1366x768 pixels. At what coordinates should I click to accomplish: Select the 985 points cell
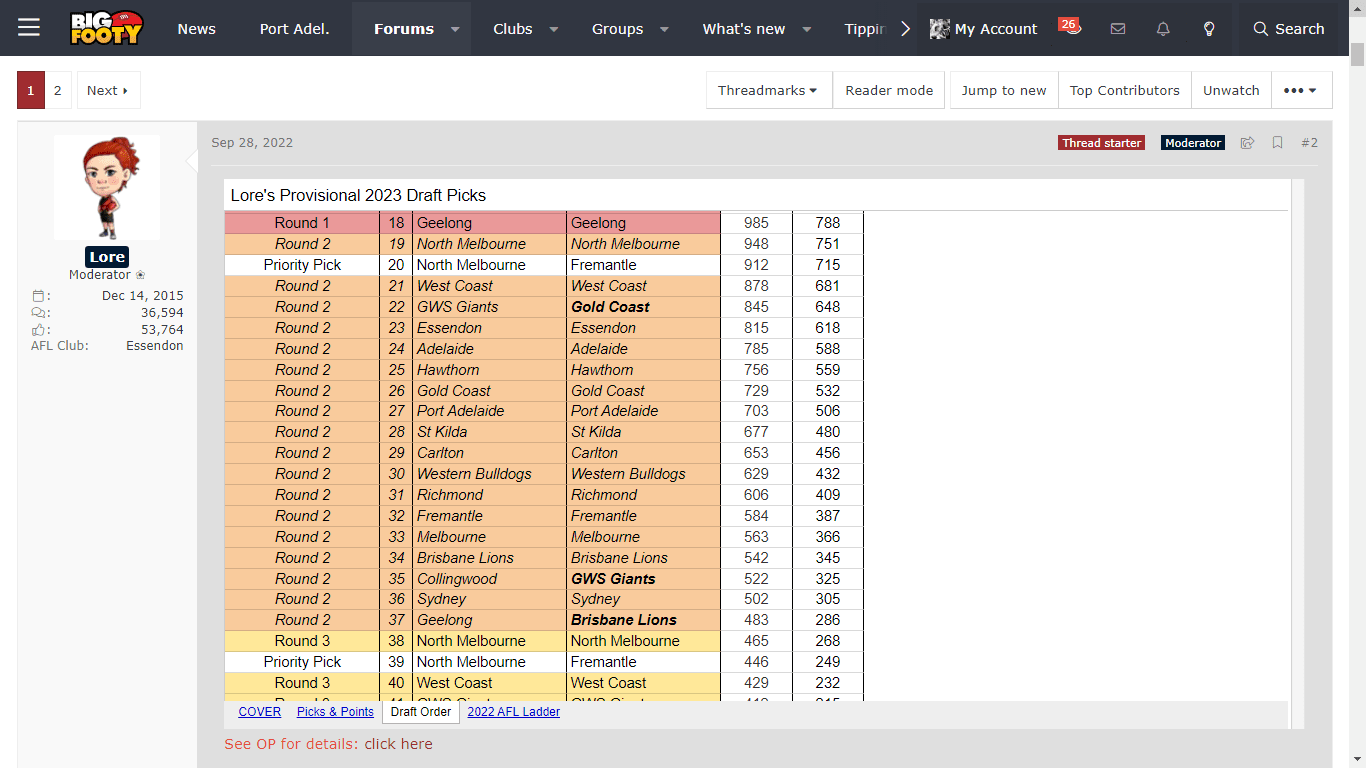(x=756, y=223)
